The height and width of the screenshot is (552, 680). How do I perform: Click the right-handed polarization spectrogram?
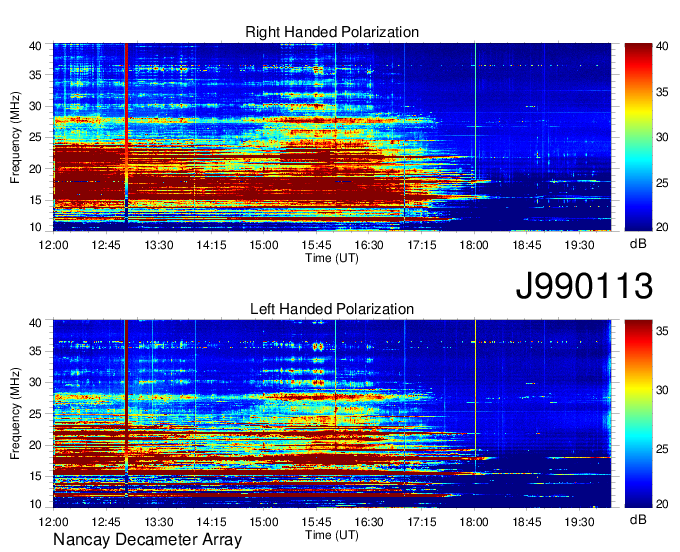(332, 137)
